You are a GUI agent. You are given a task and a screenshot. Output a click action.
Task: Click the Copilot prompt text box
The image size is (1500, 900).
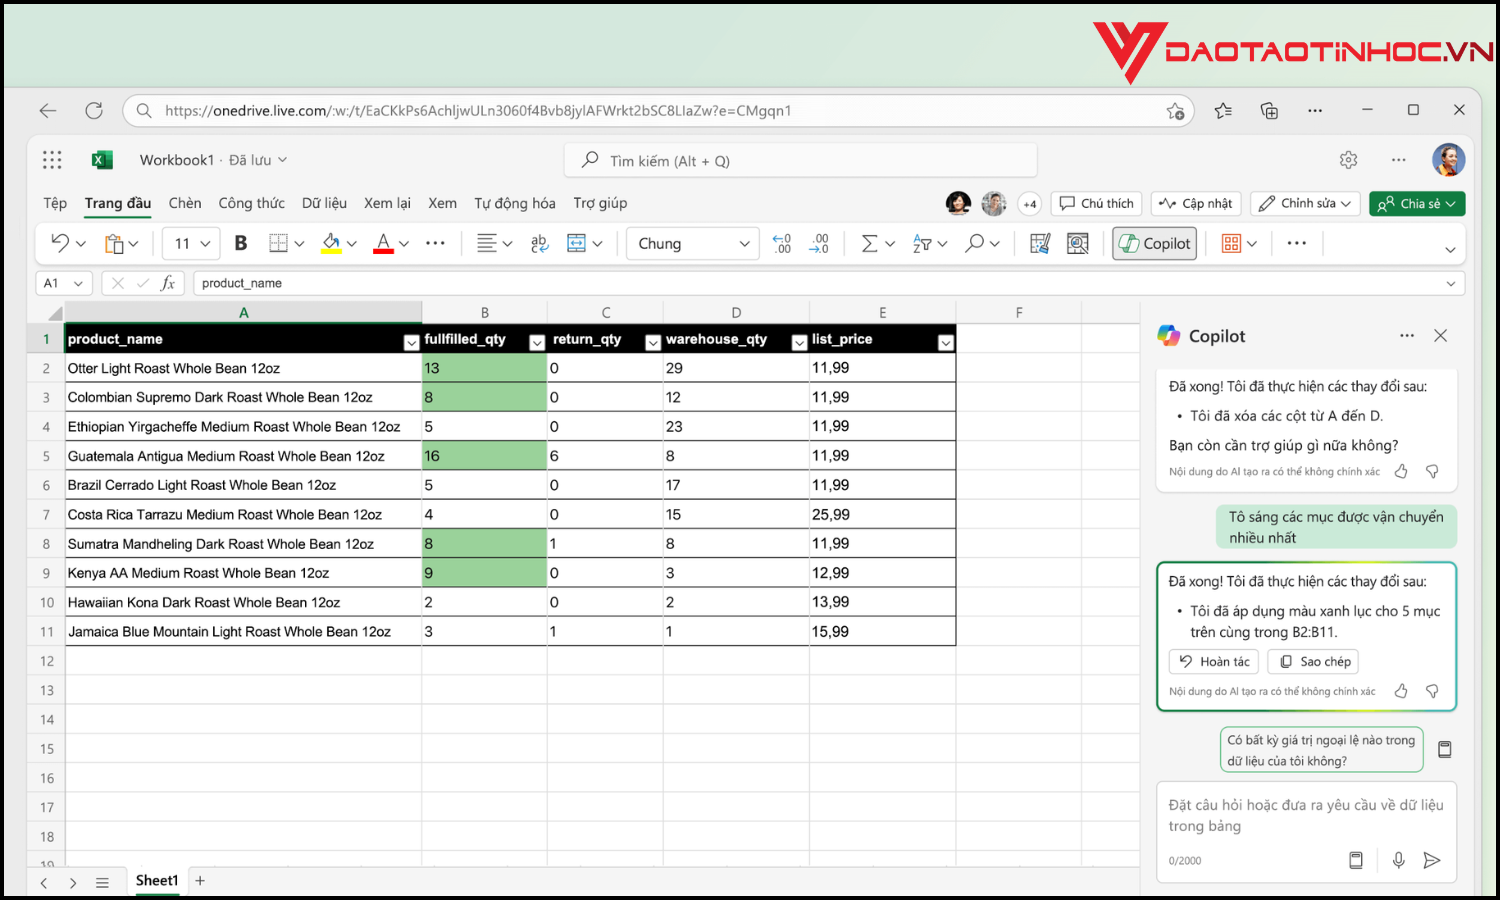pos(1305,815)
